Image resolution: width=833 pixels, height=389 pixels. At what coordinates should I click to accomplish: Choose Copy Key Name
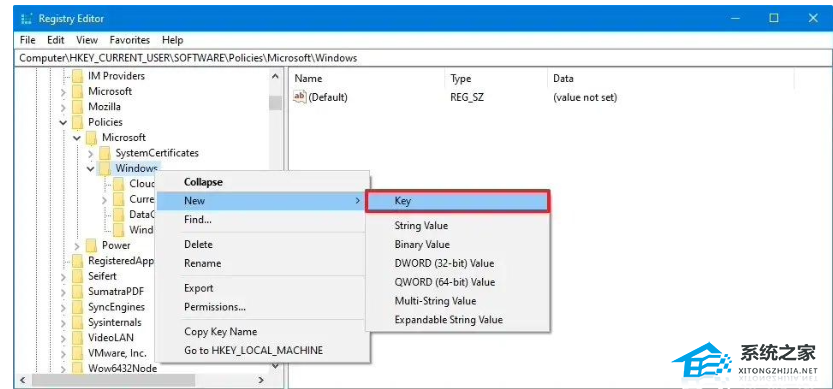[x=262, y=332]
